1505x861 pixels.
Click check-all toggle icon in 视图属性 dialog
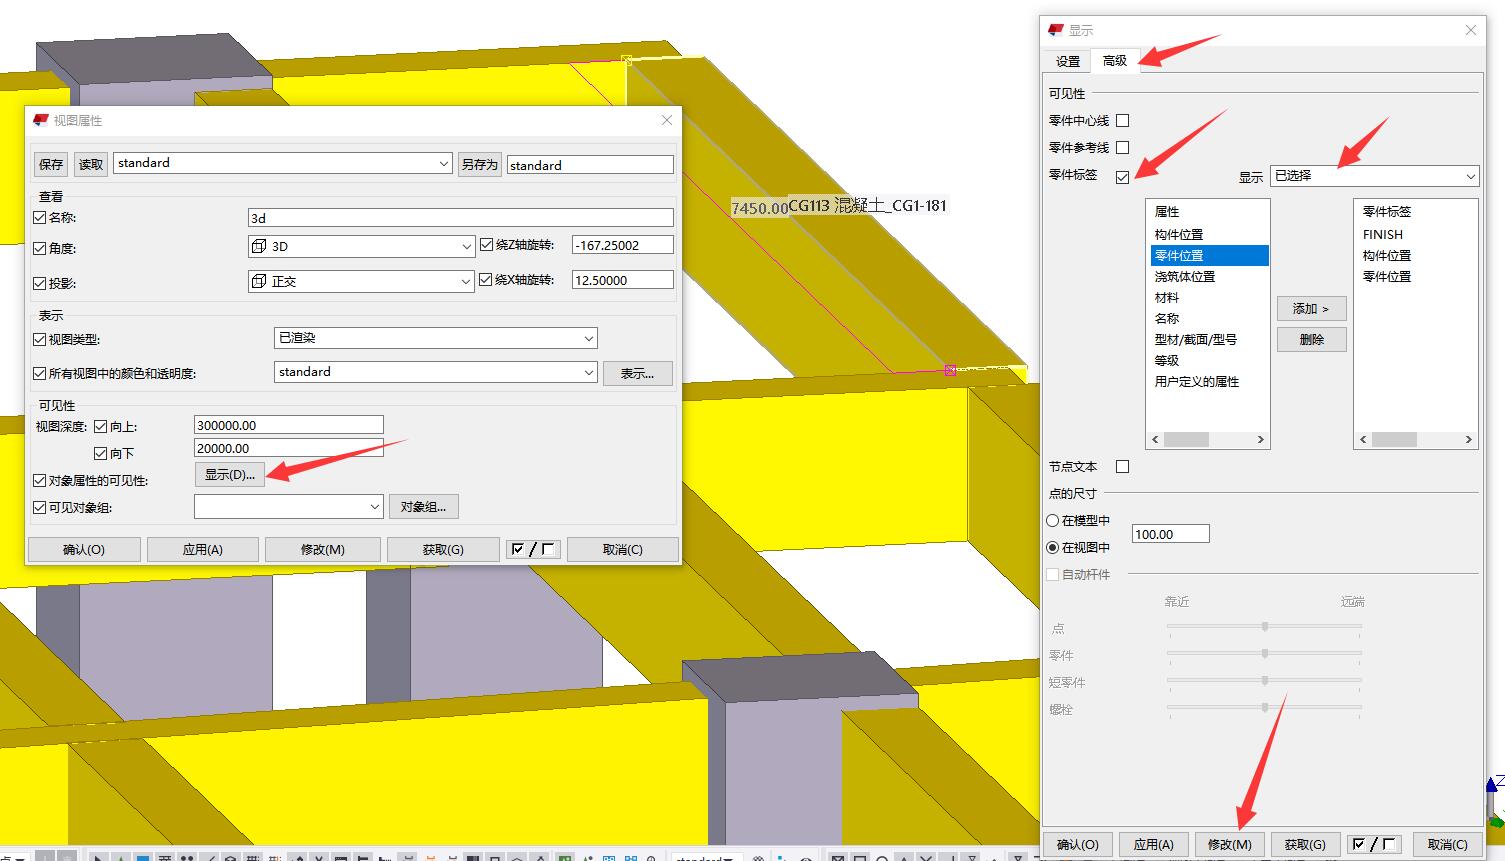pos(533,549)
